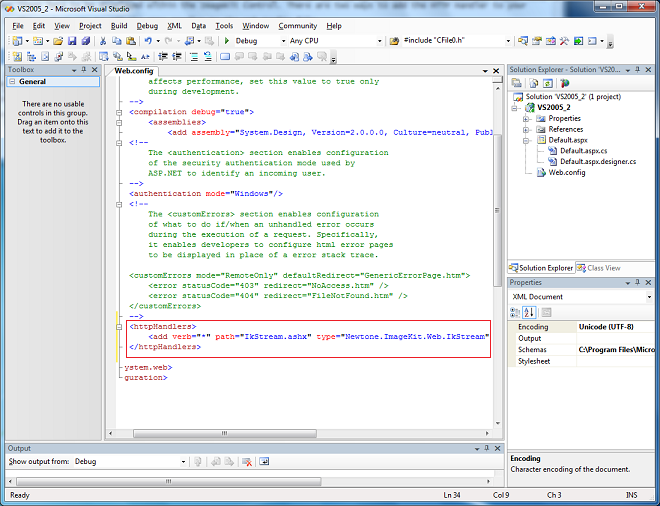Image resolution: width=660 pixels, height=506 pixels.
Task: Open the Any CPU platform dropdown
Action: (380, 41)
